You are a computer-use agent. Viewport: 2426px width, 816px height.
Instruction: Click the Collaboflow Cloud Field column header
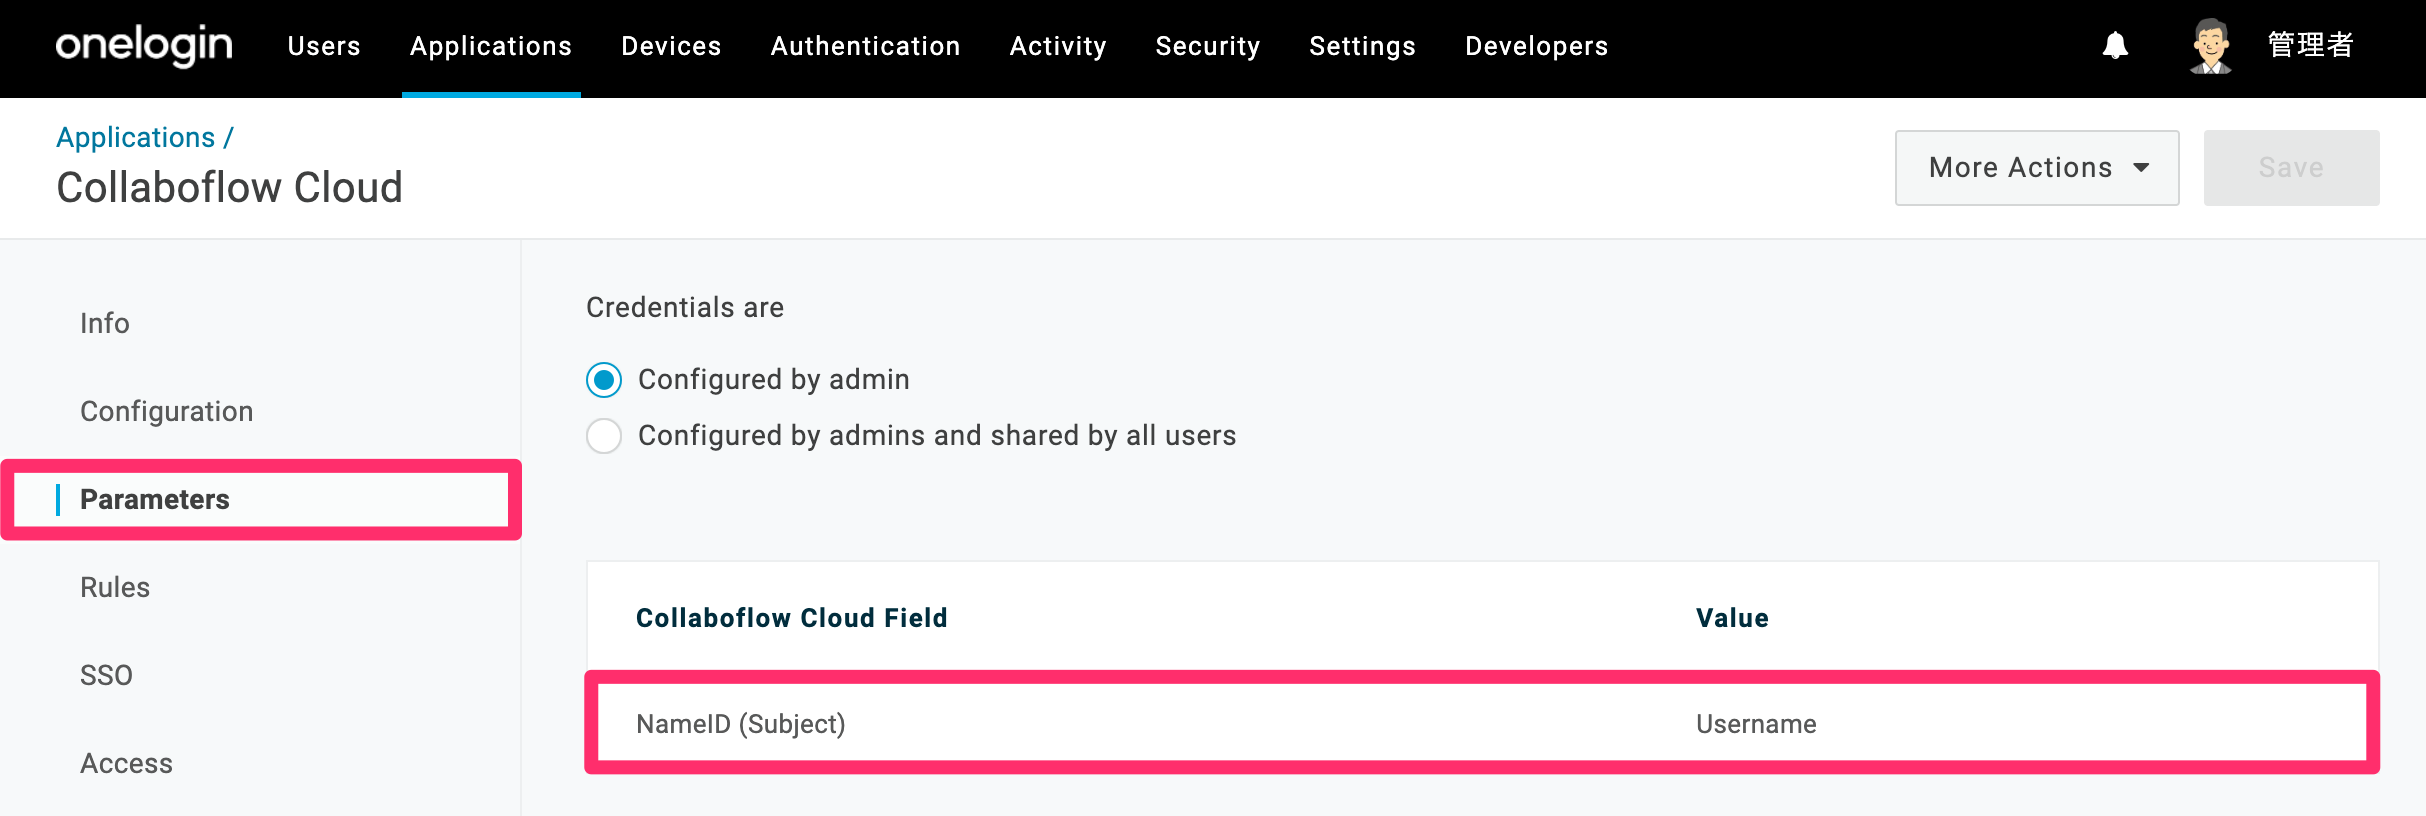point(791,618)
